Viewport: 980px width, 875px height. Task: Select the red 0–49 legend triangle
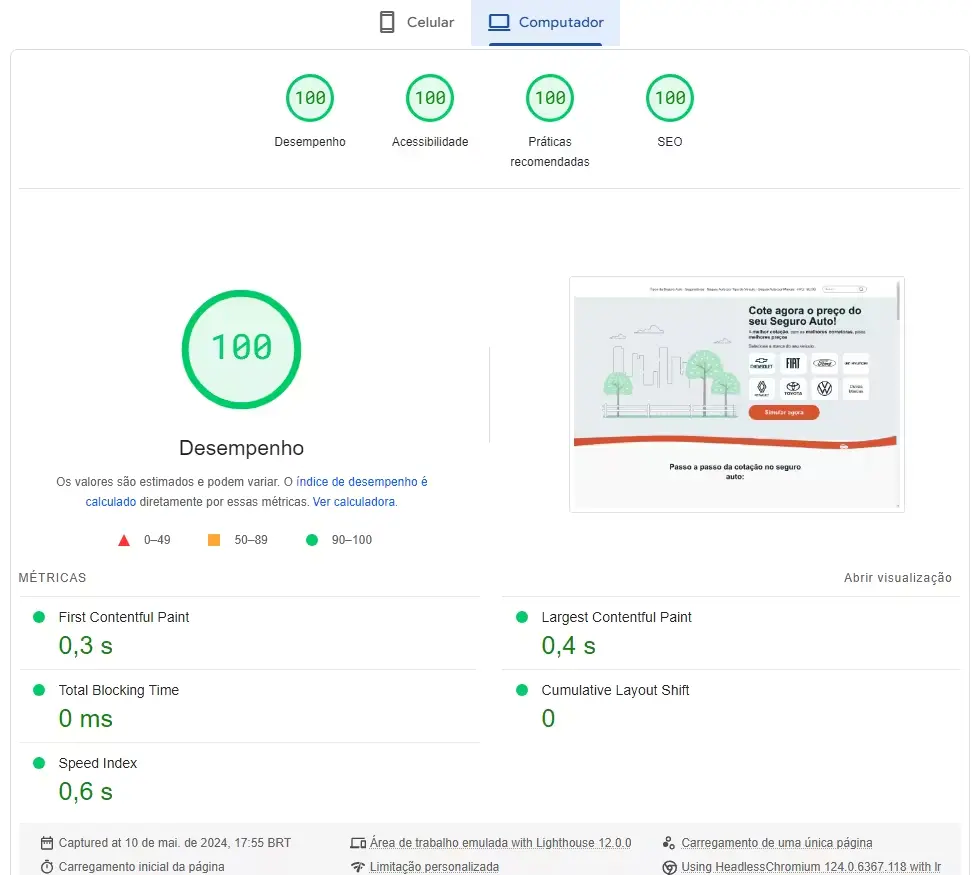pos(124,539)
